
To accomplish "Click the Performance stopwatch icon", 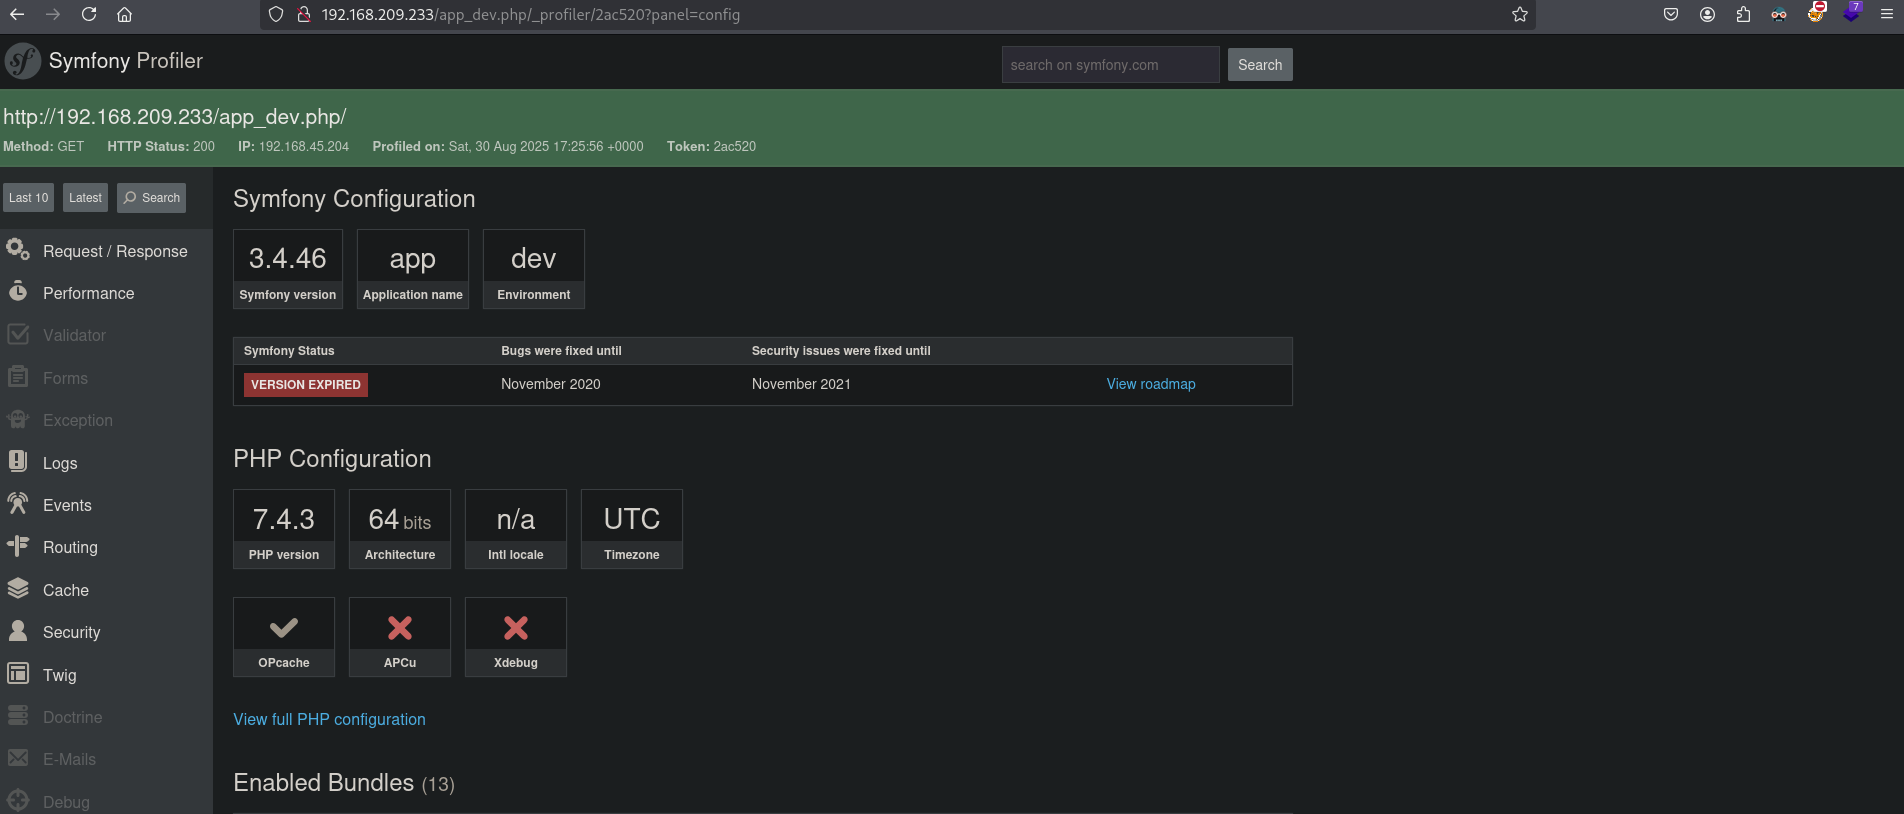I will point(18,292).
